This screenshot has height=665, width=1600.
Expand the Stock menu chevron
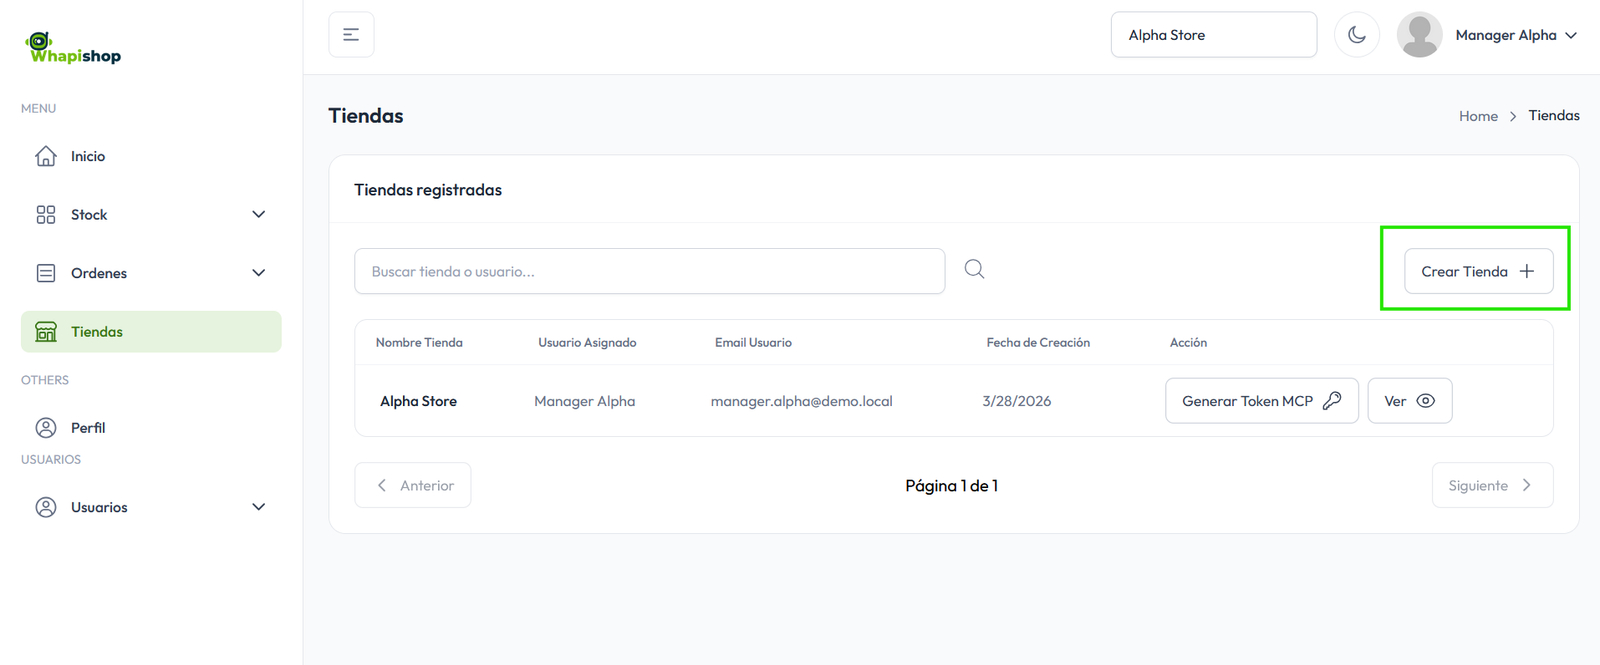(259, 215)
